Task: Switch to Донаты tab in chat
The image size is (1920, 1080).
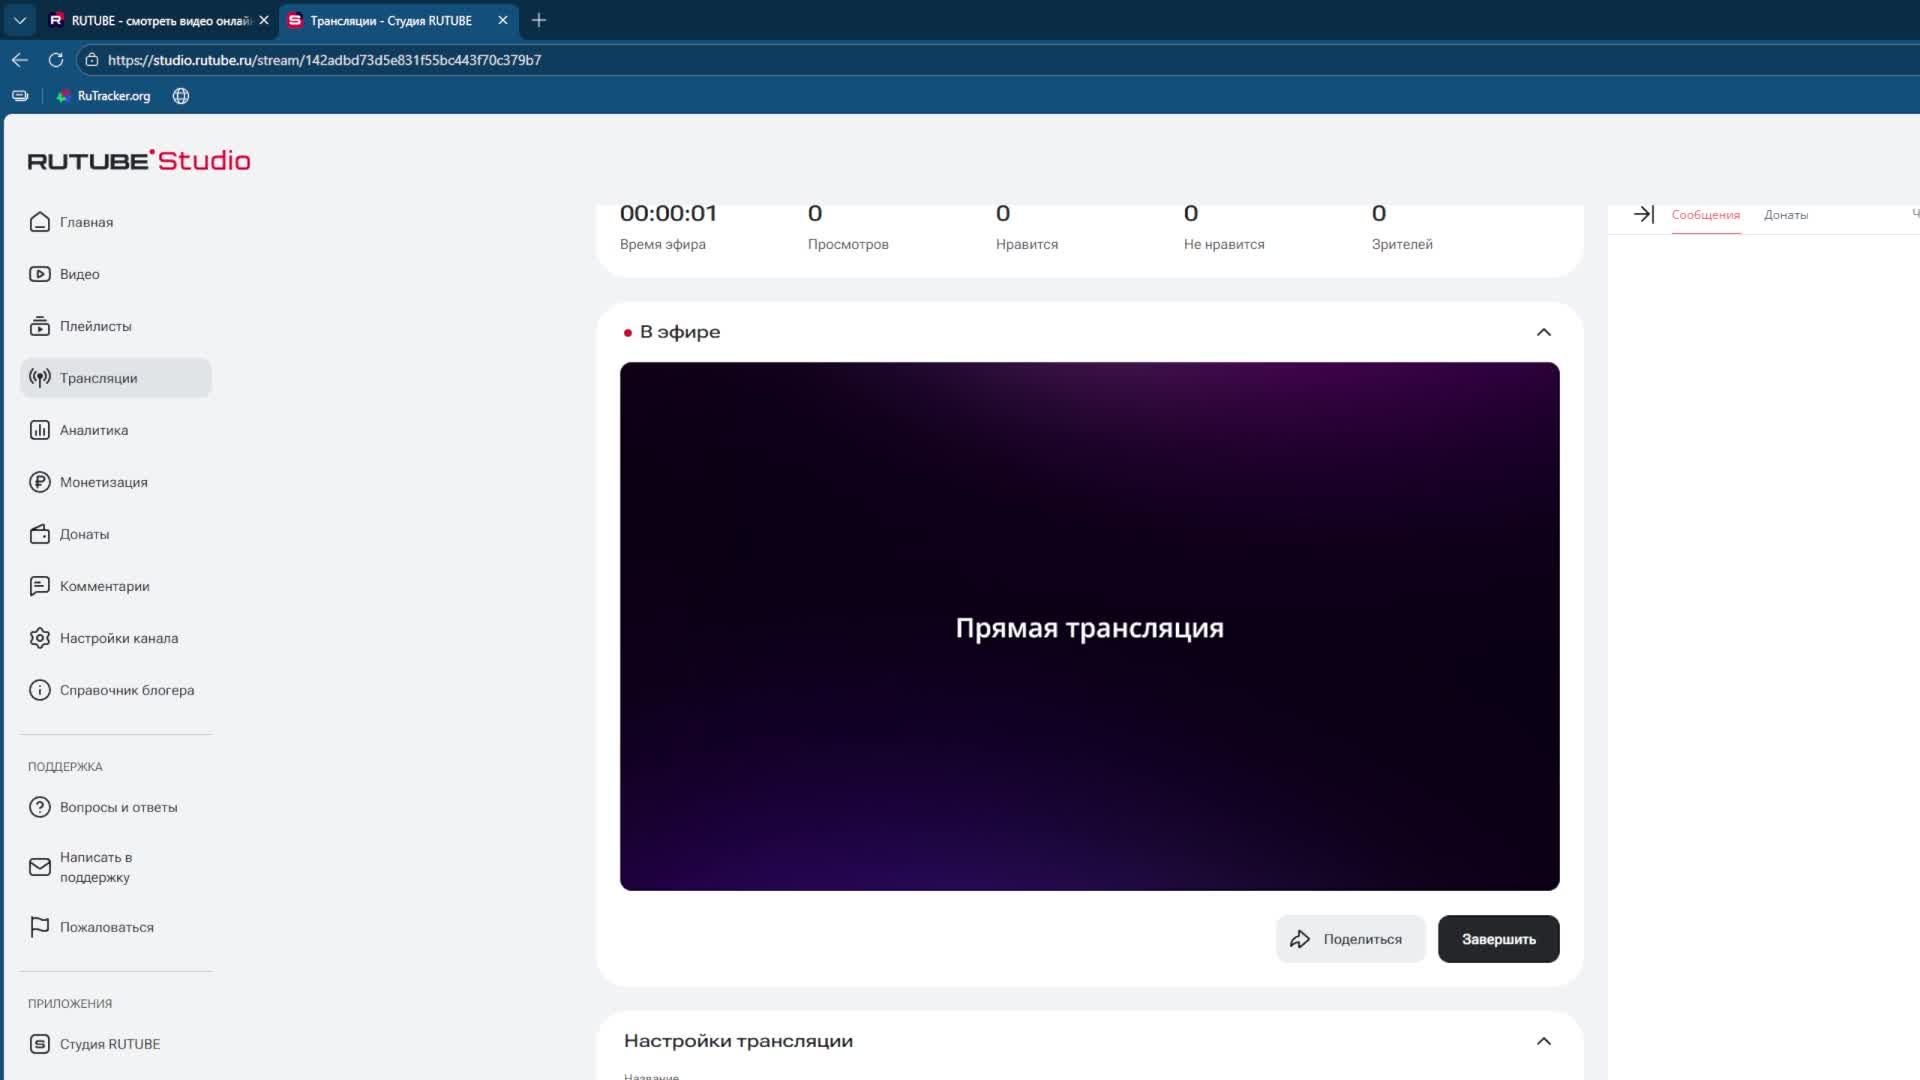Action: tap(1785, 215)
